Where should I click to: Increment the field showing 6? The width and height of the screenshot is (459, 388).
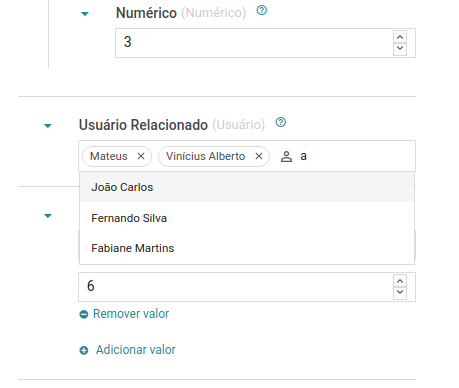(400, 281)
